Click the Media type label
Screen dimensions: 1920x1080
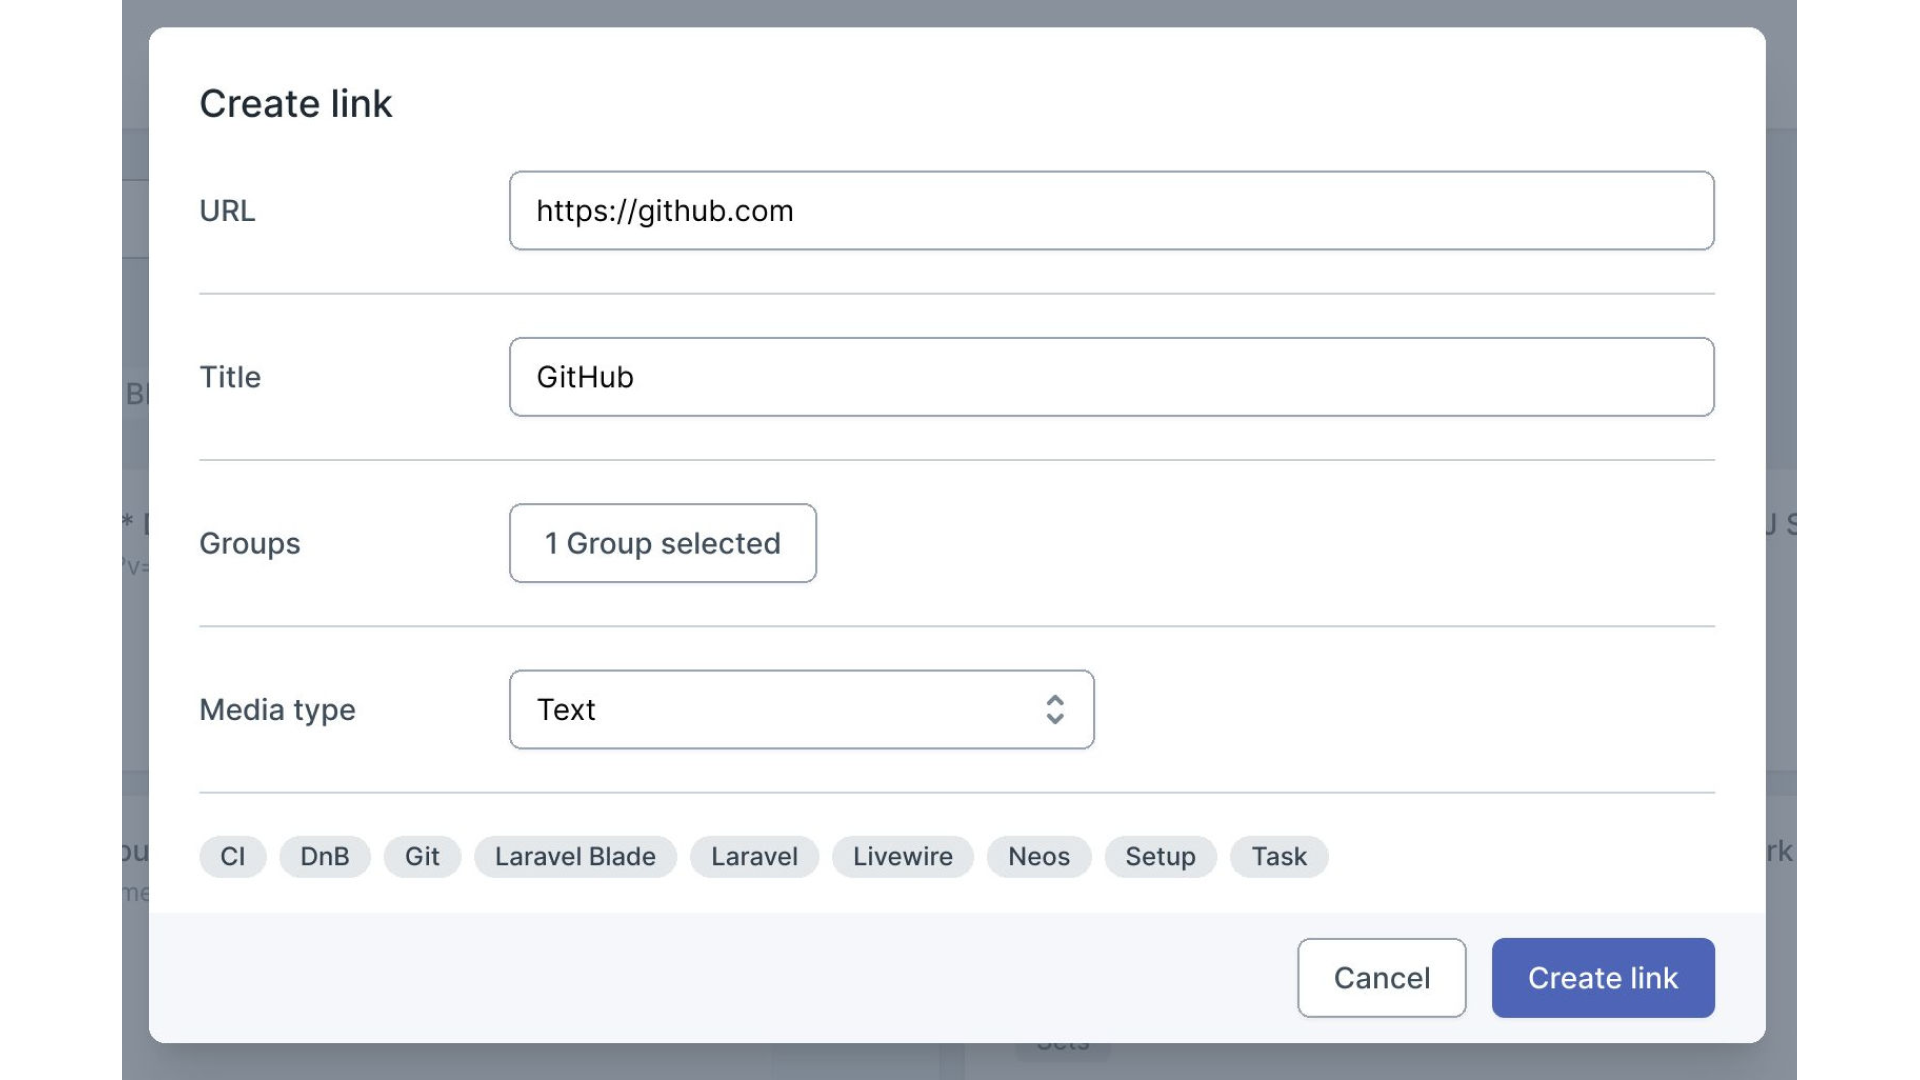click(277, 710)
